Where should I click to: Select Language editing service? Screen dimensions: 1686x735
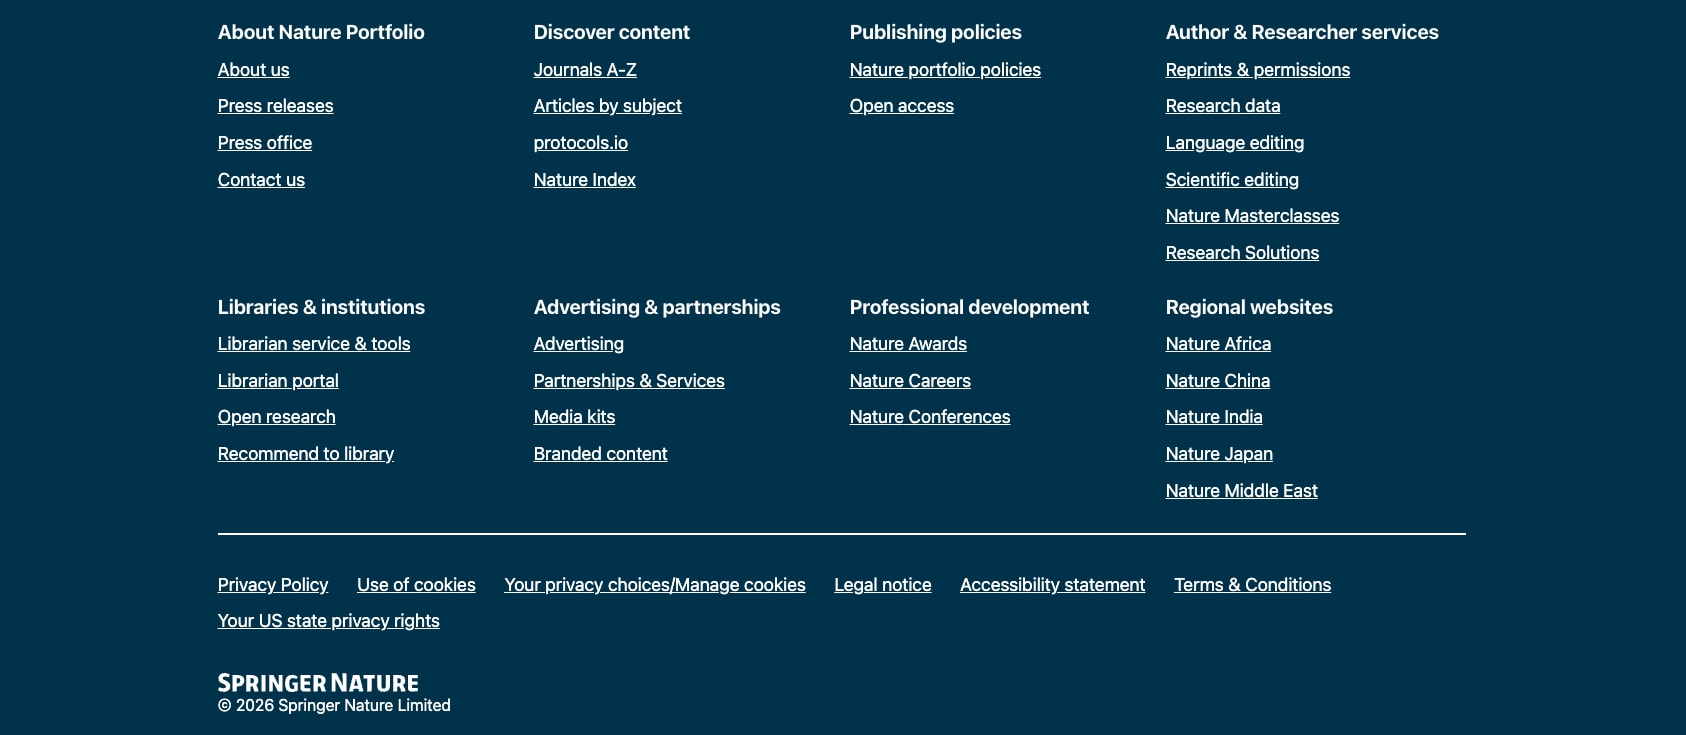pos(1234,143)
